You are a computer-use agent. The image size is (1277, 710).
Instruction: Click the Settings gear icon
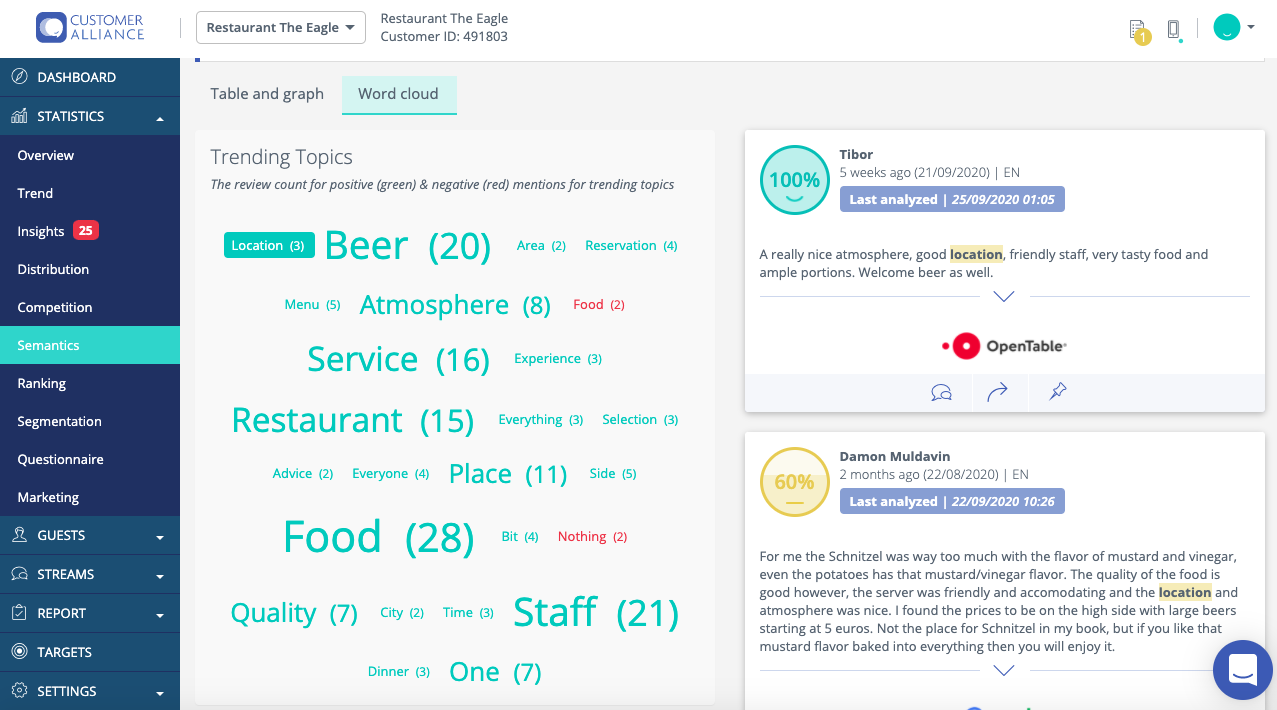pyautogui.click(x=19, y=691)
